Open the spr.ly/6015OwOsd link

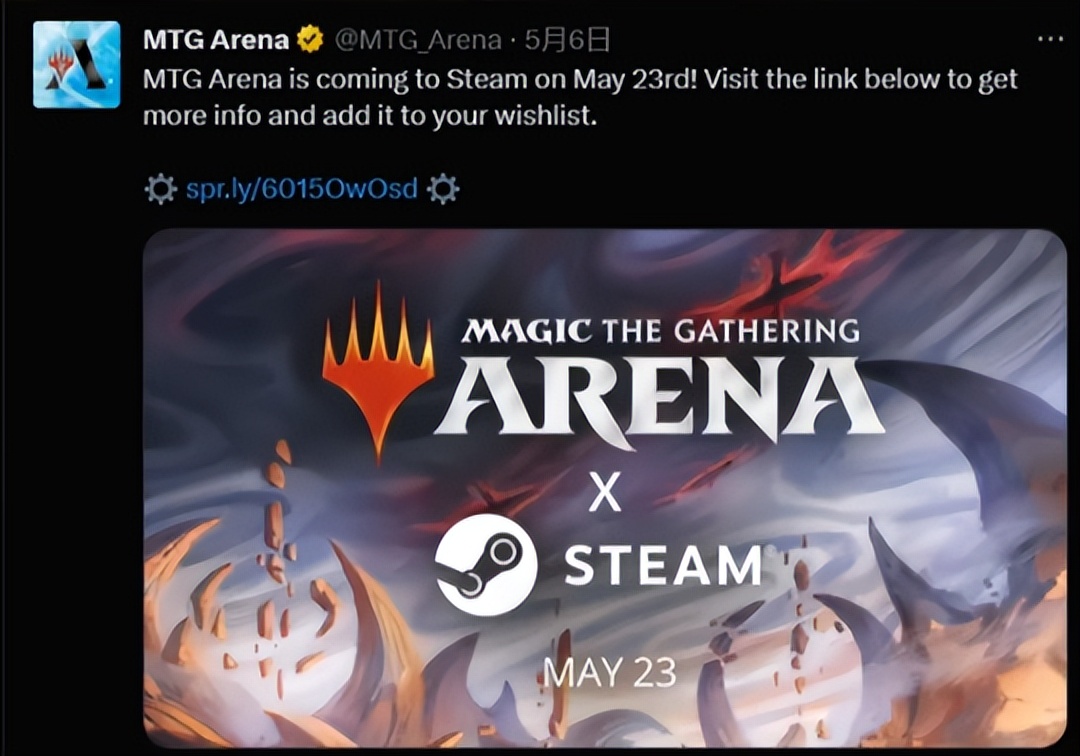coord(302,189)
